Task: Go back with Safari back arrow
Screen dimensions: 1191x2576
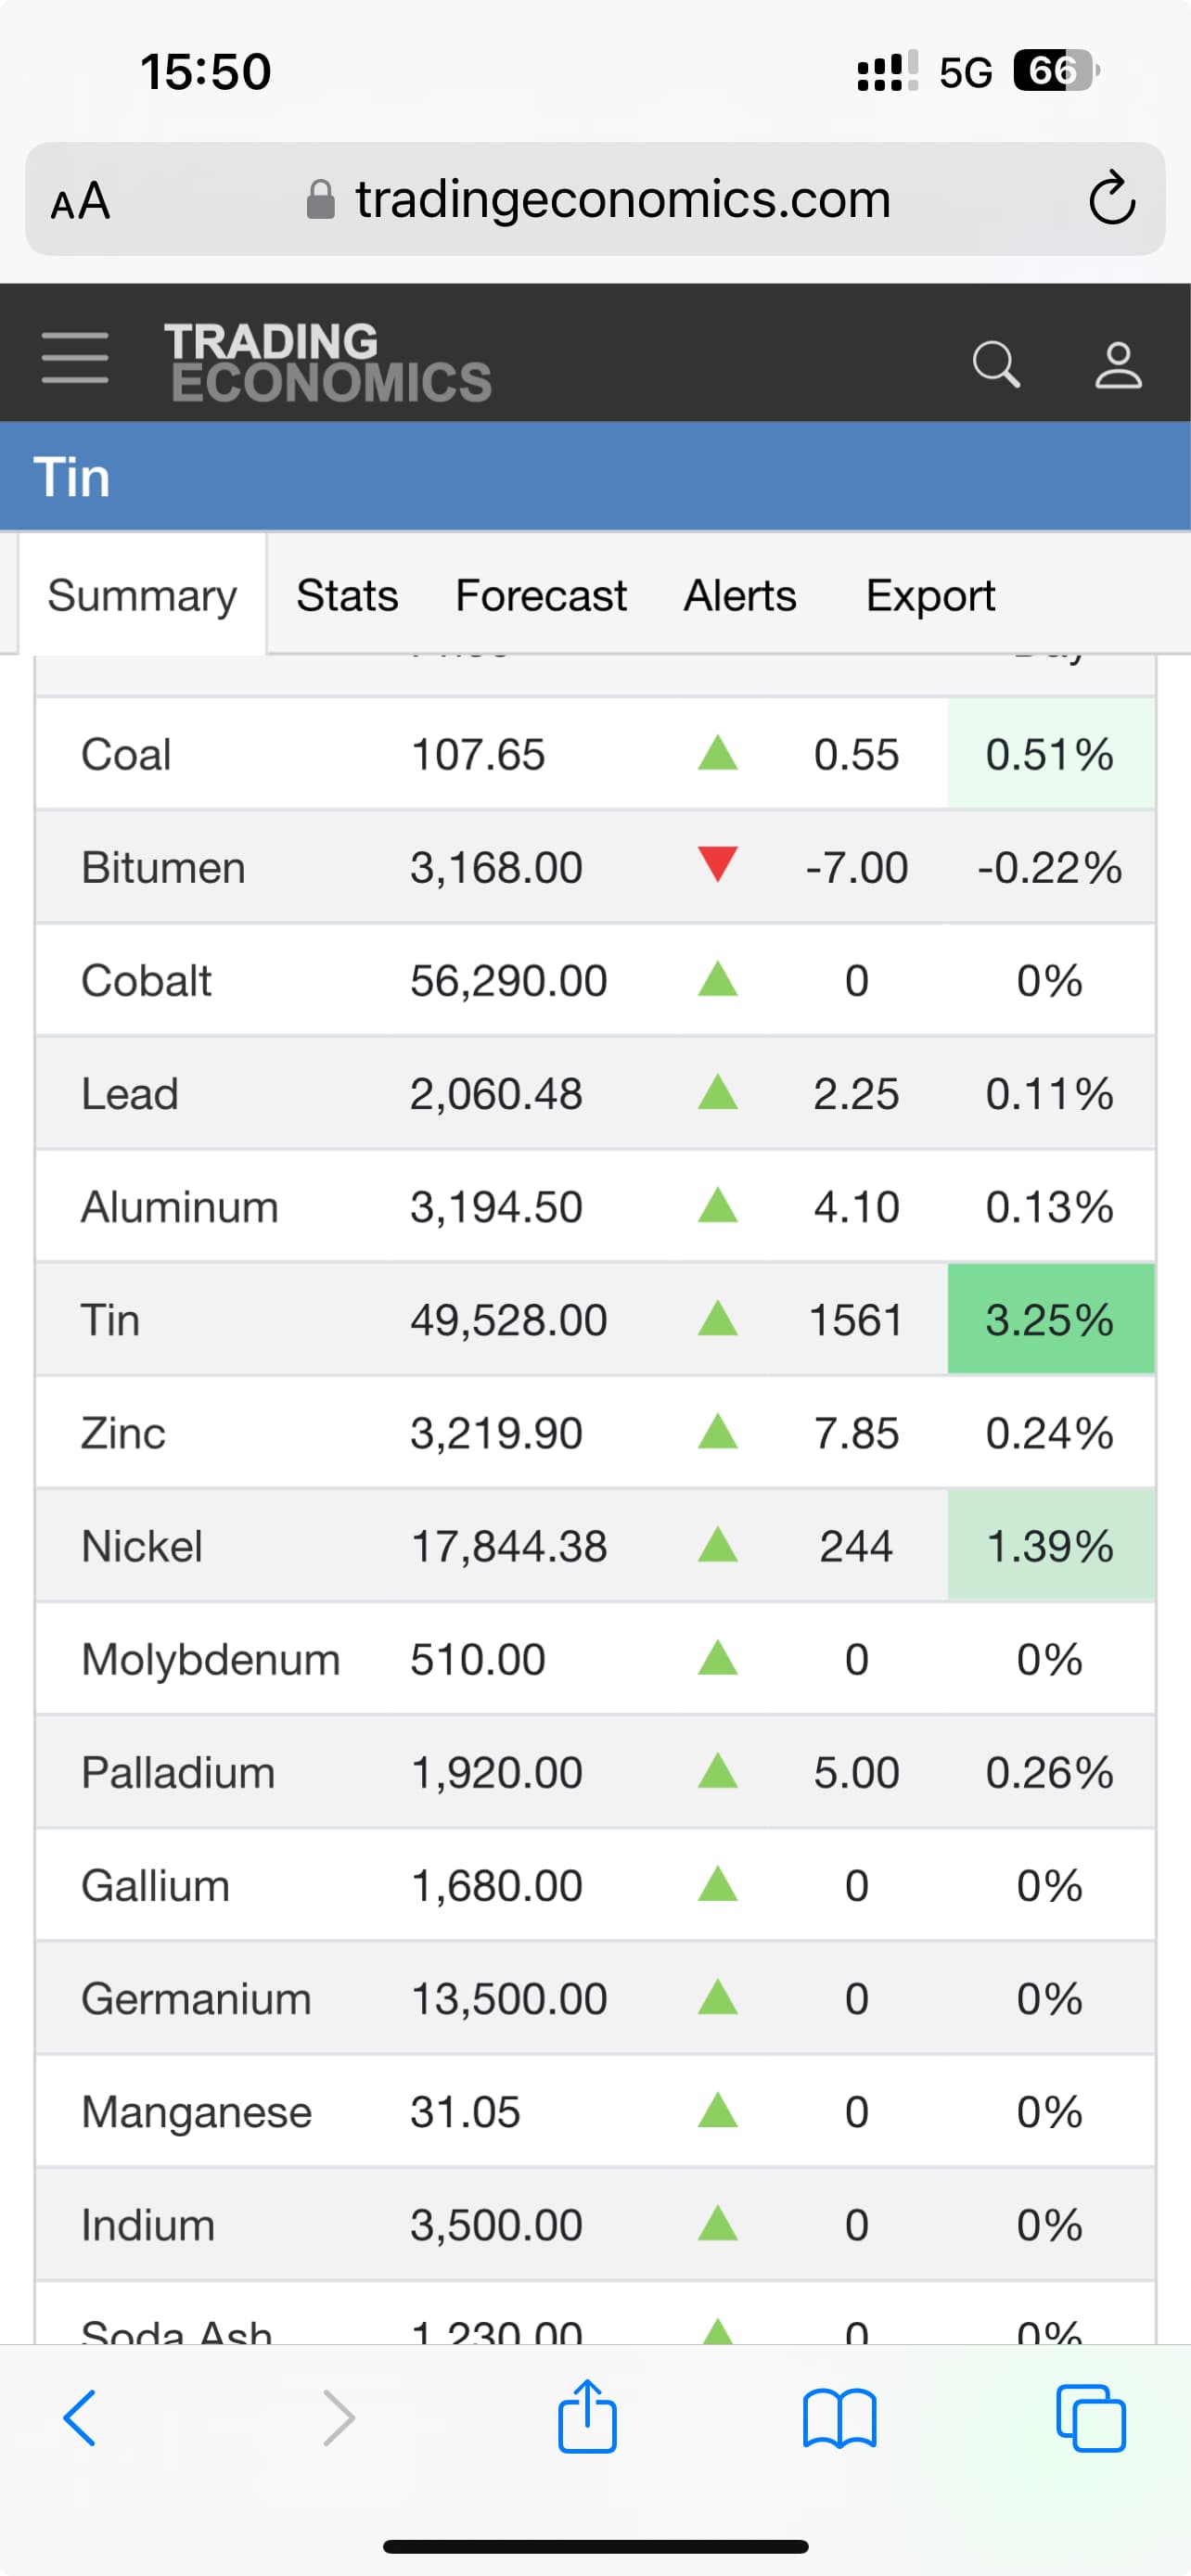Action: pyautogui.click(x=80, y=2418)
